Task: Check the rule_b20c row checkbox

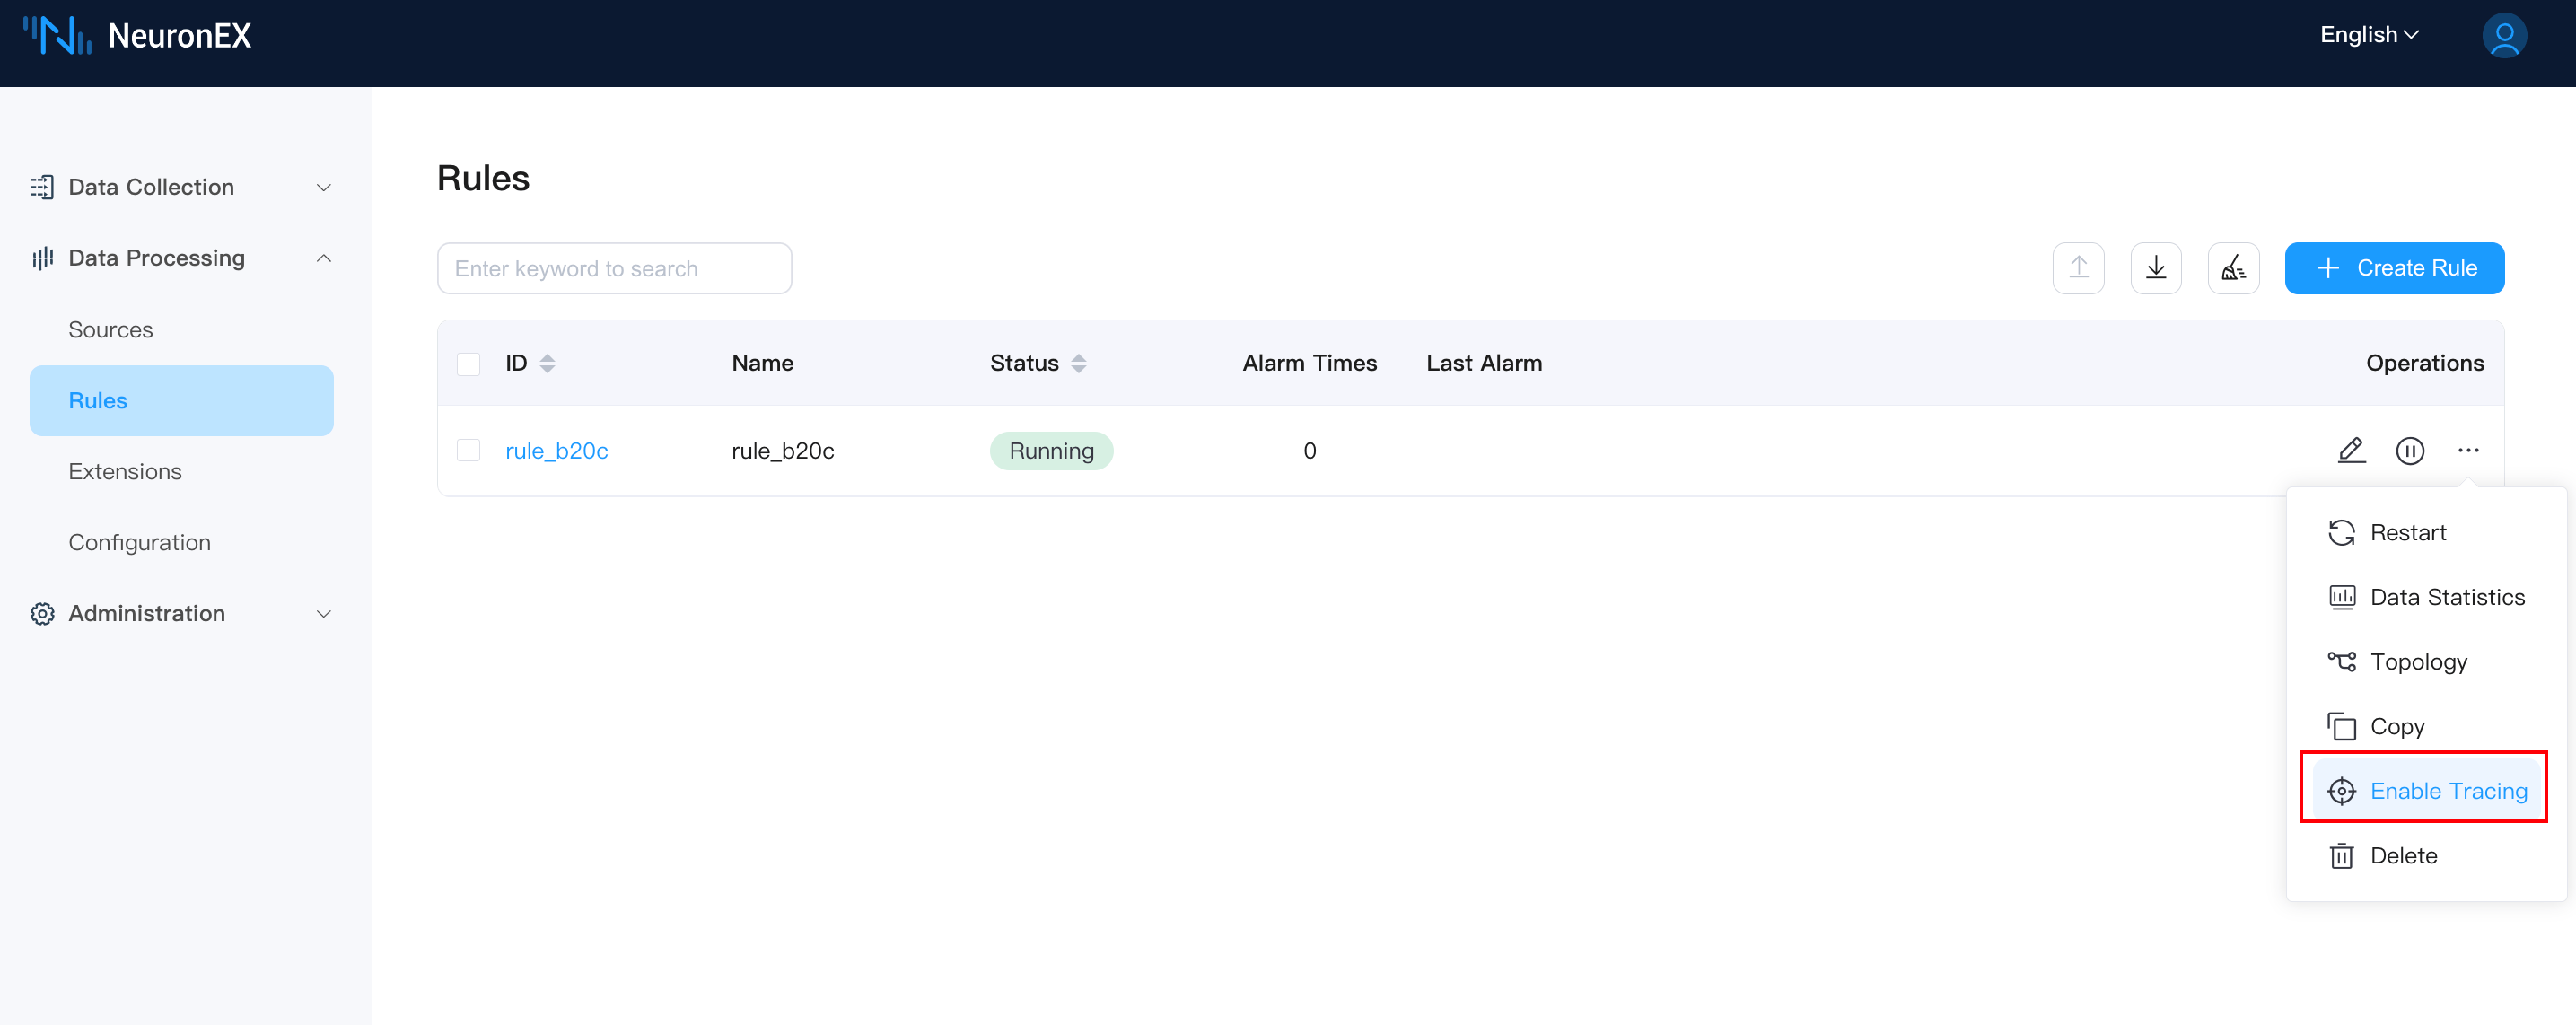Action: (468, 451)
